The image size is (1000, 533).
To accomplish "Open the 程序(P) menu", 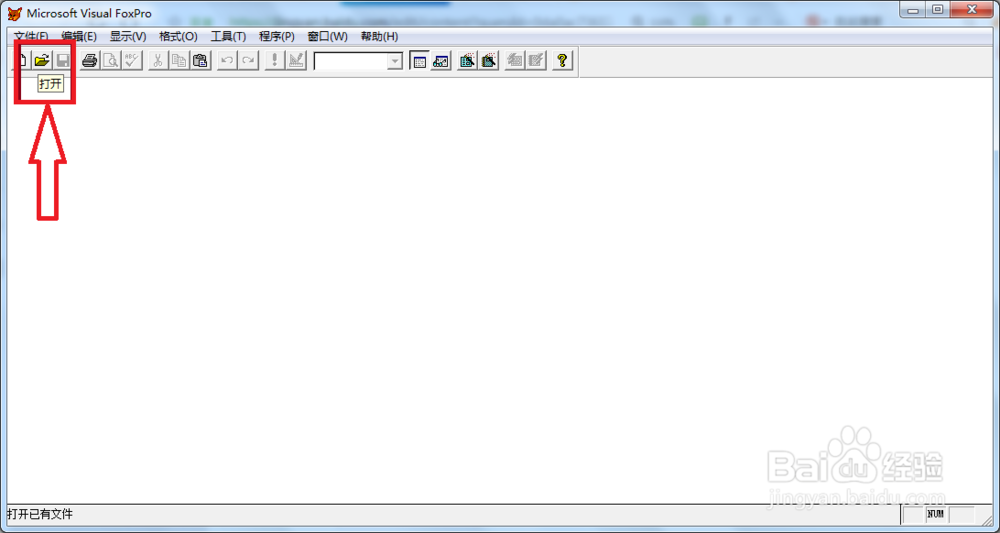I will 277,36.
